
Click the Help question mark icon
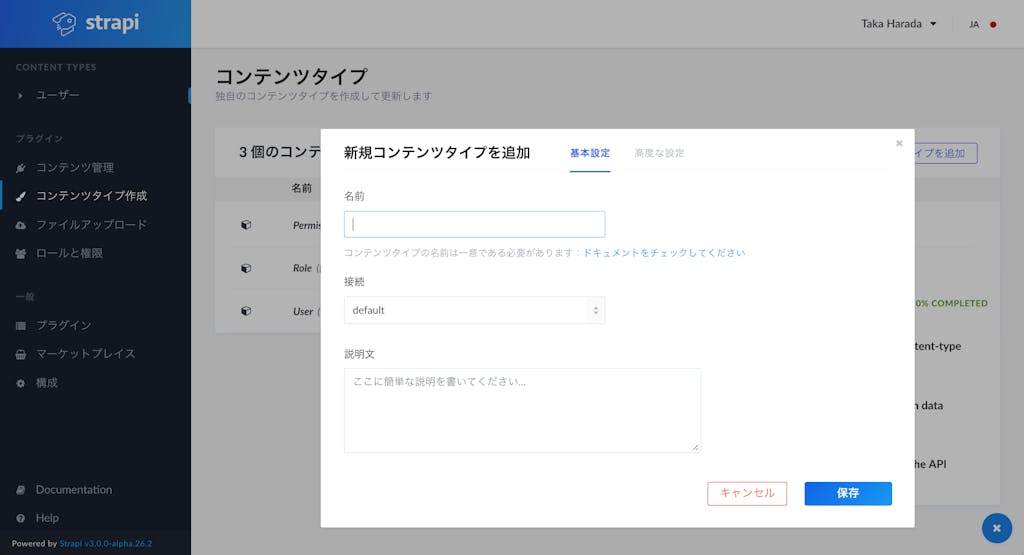(x=21, y=518)
